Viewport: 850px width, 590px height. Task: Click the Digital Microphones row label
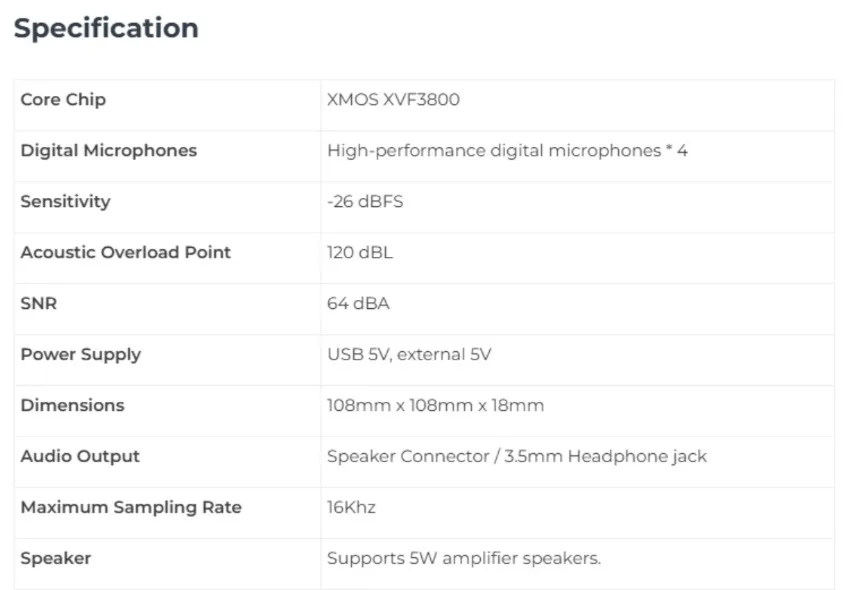[108, 151]
